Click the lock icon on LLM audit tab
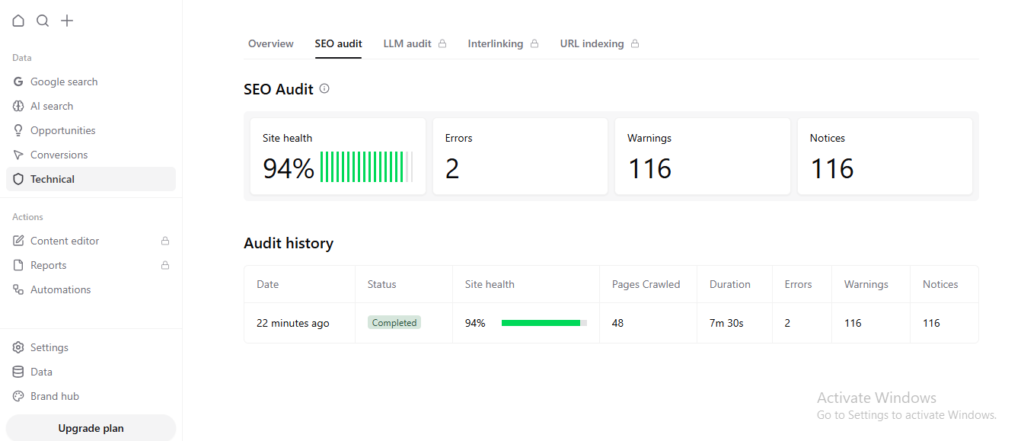The width and height of the screenshot is (1024, 441). point(442,44)
